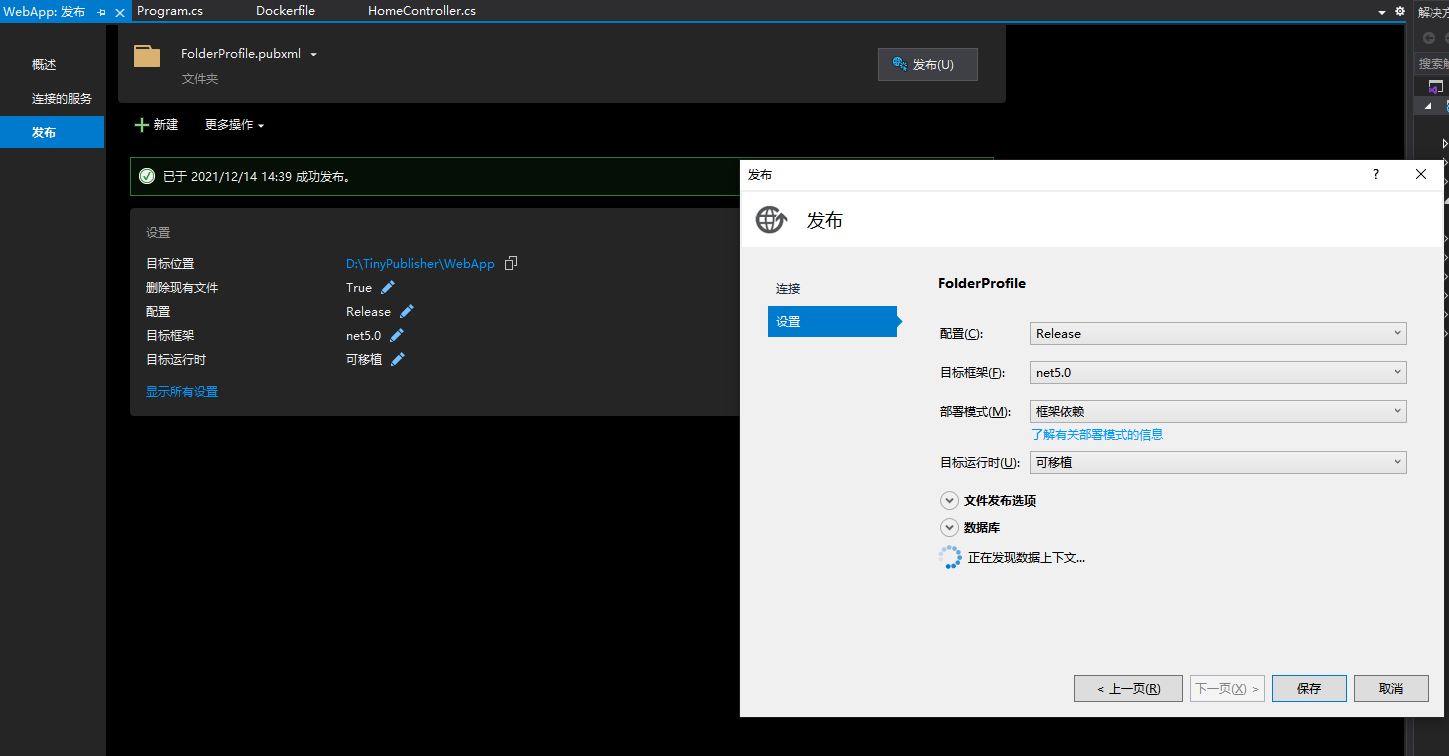1449x756 pixels.
Task: Click the help question mark in 发布 dialog
Action: click(1376, 174)
